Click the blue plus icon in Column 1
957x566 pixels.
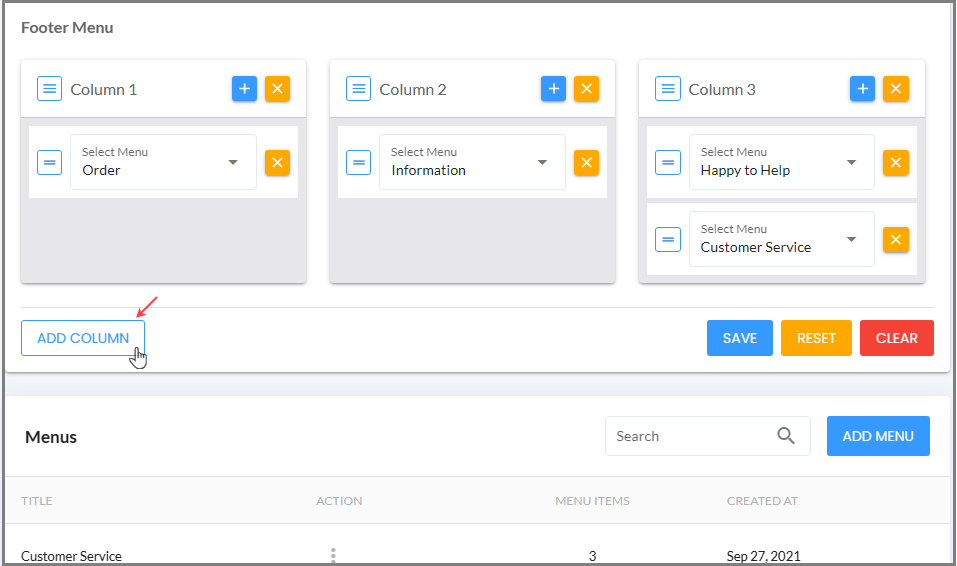tap(244, 89)
